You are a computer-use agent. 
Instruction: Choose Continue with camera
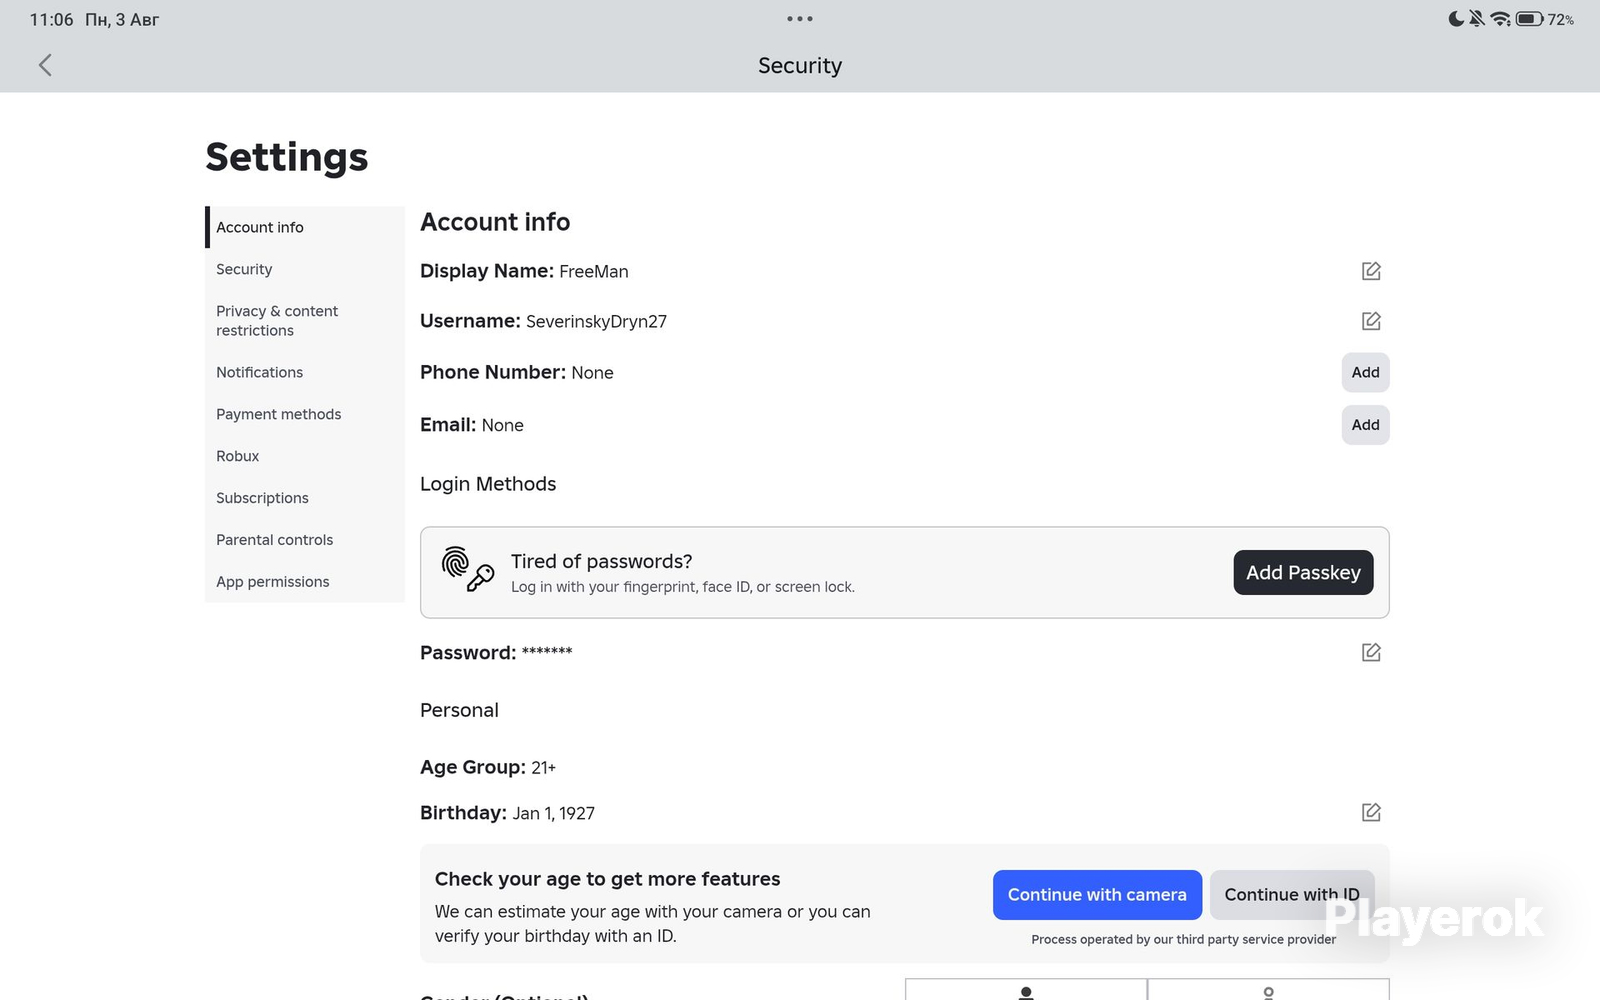pos(1097,895)
